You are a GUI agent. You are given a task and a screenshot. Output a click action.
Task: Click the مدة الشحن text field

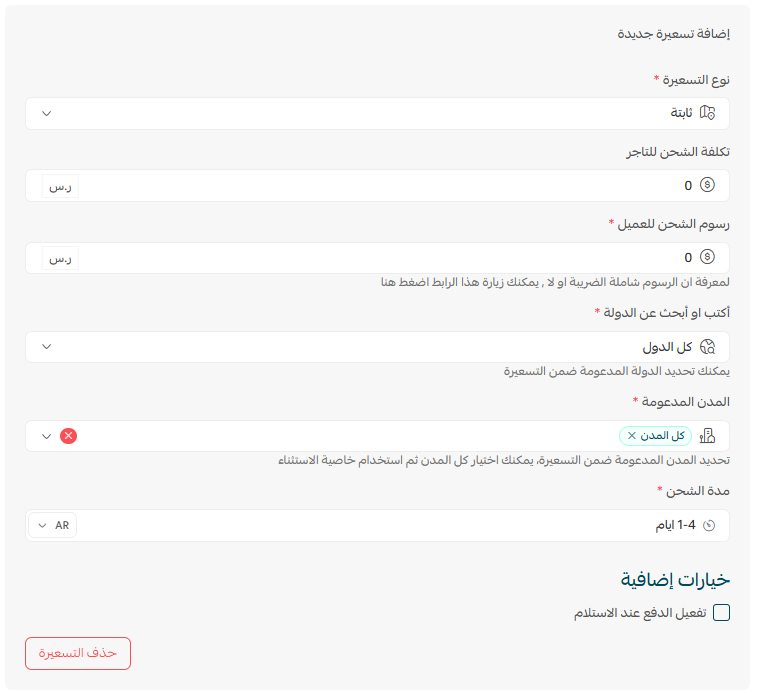[x=380, y=525]
